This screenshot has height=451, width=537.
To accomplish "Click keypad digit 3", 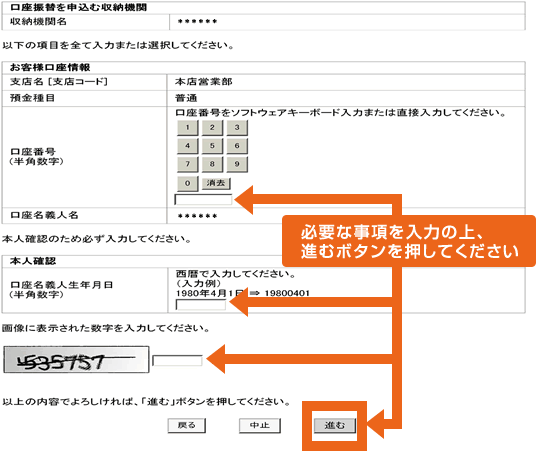I will click(x=237, y=128).
